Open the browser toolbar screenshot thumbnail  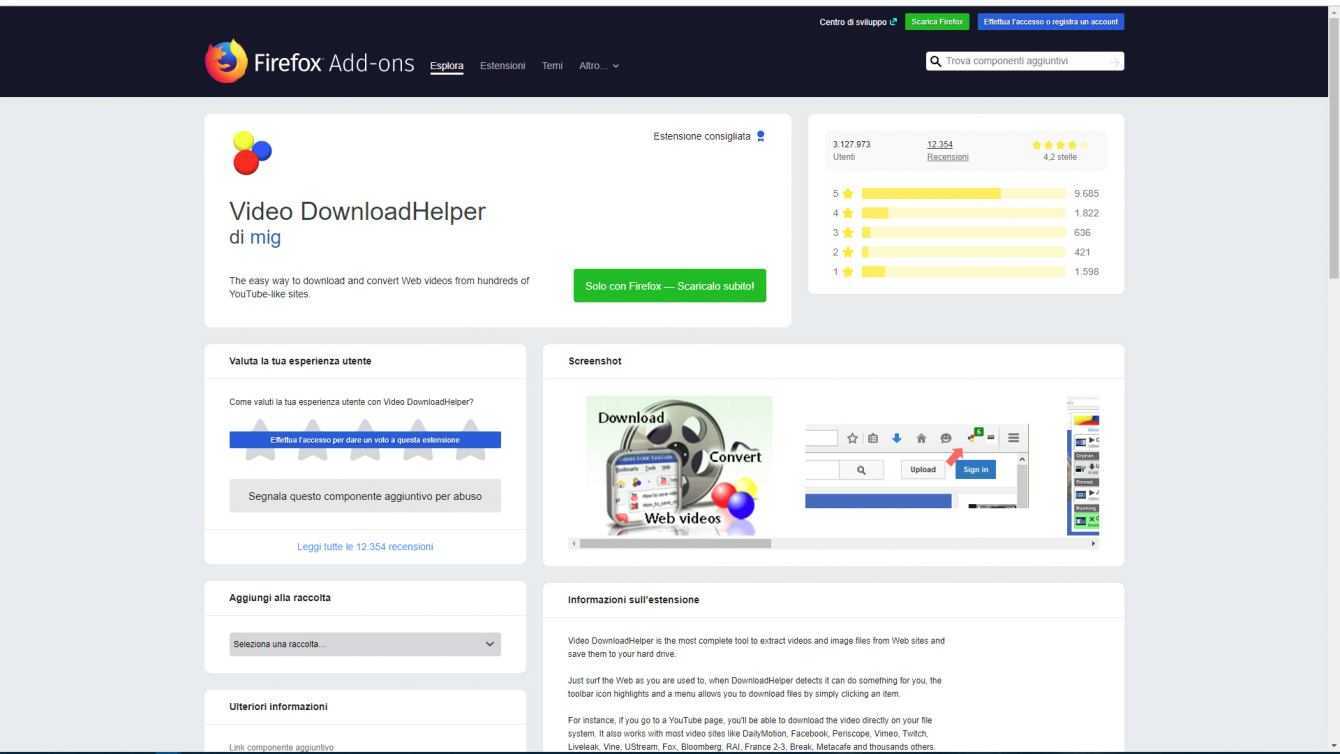tap(917, 466)
